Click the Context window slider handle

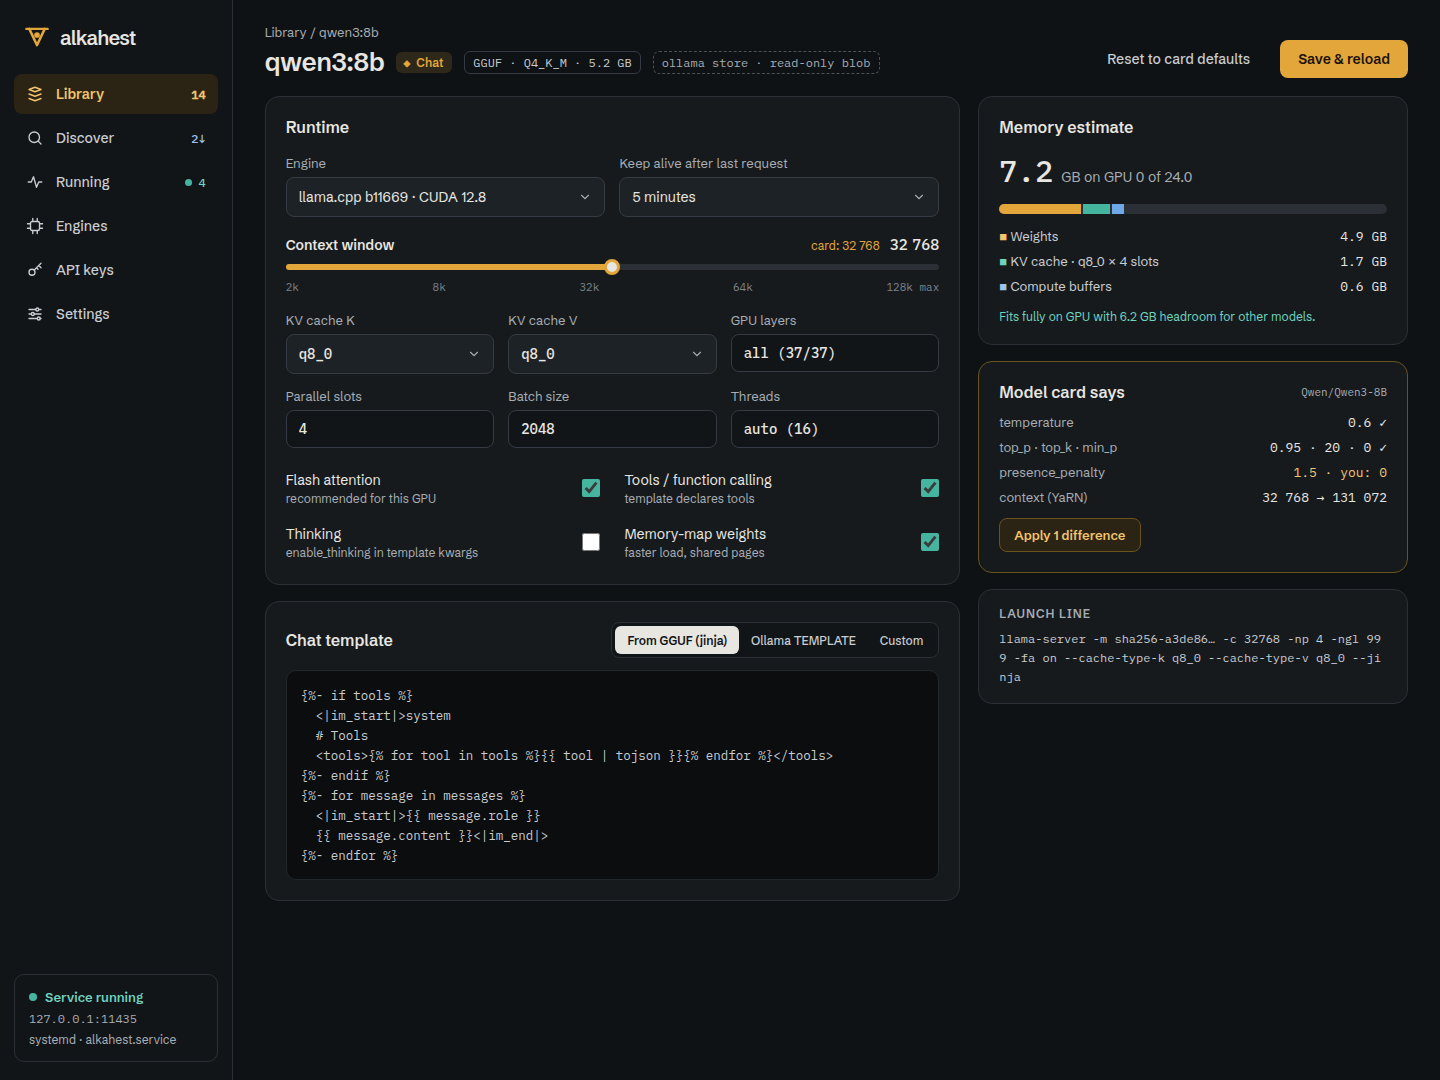coord(612,267)
